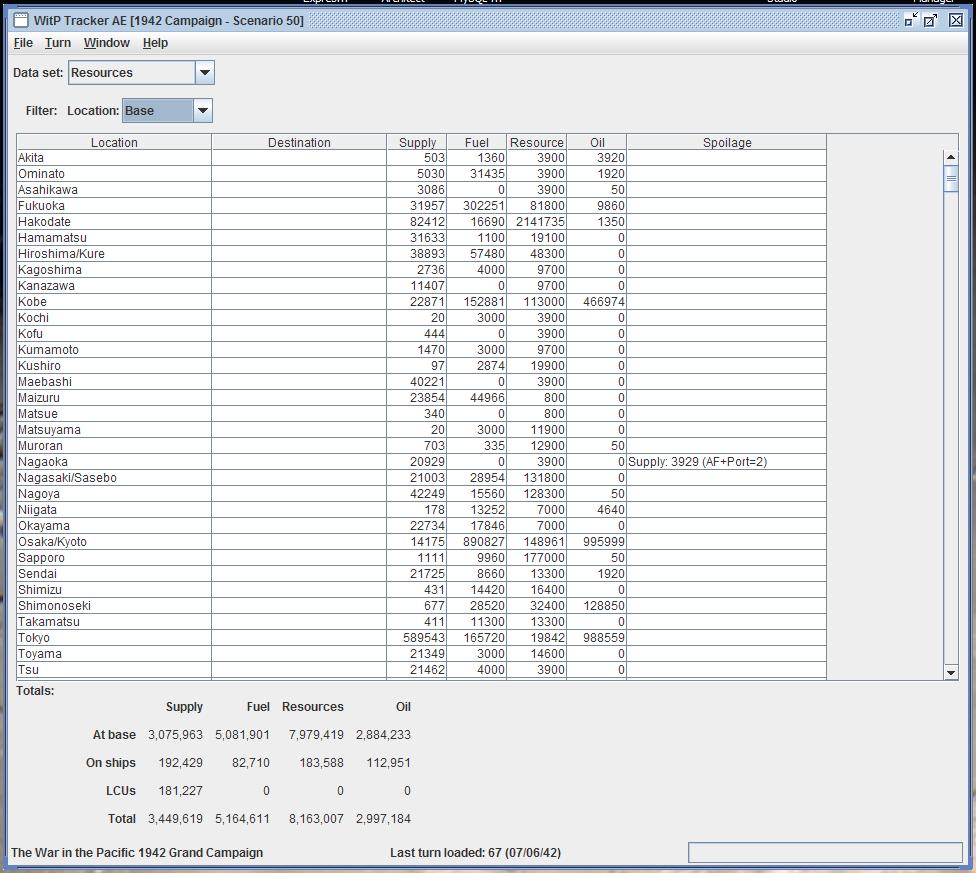This screenshot has height=873, width=976.
Task: Expand the Data set dropdown arrow
Action: pyautogui.click(x=205, y=73)
